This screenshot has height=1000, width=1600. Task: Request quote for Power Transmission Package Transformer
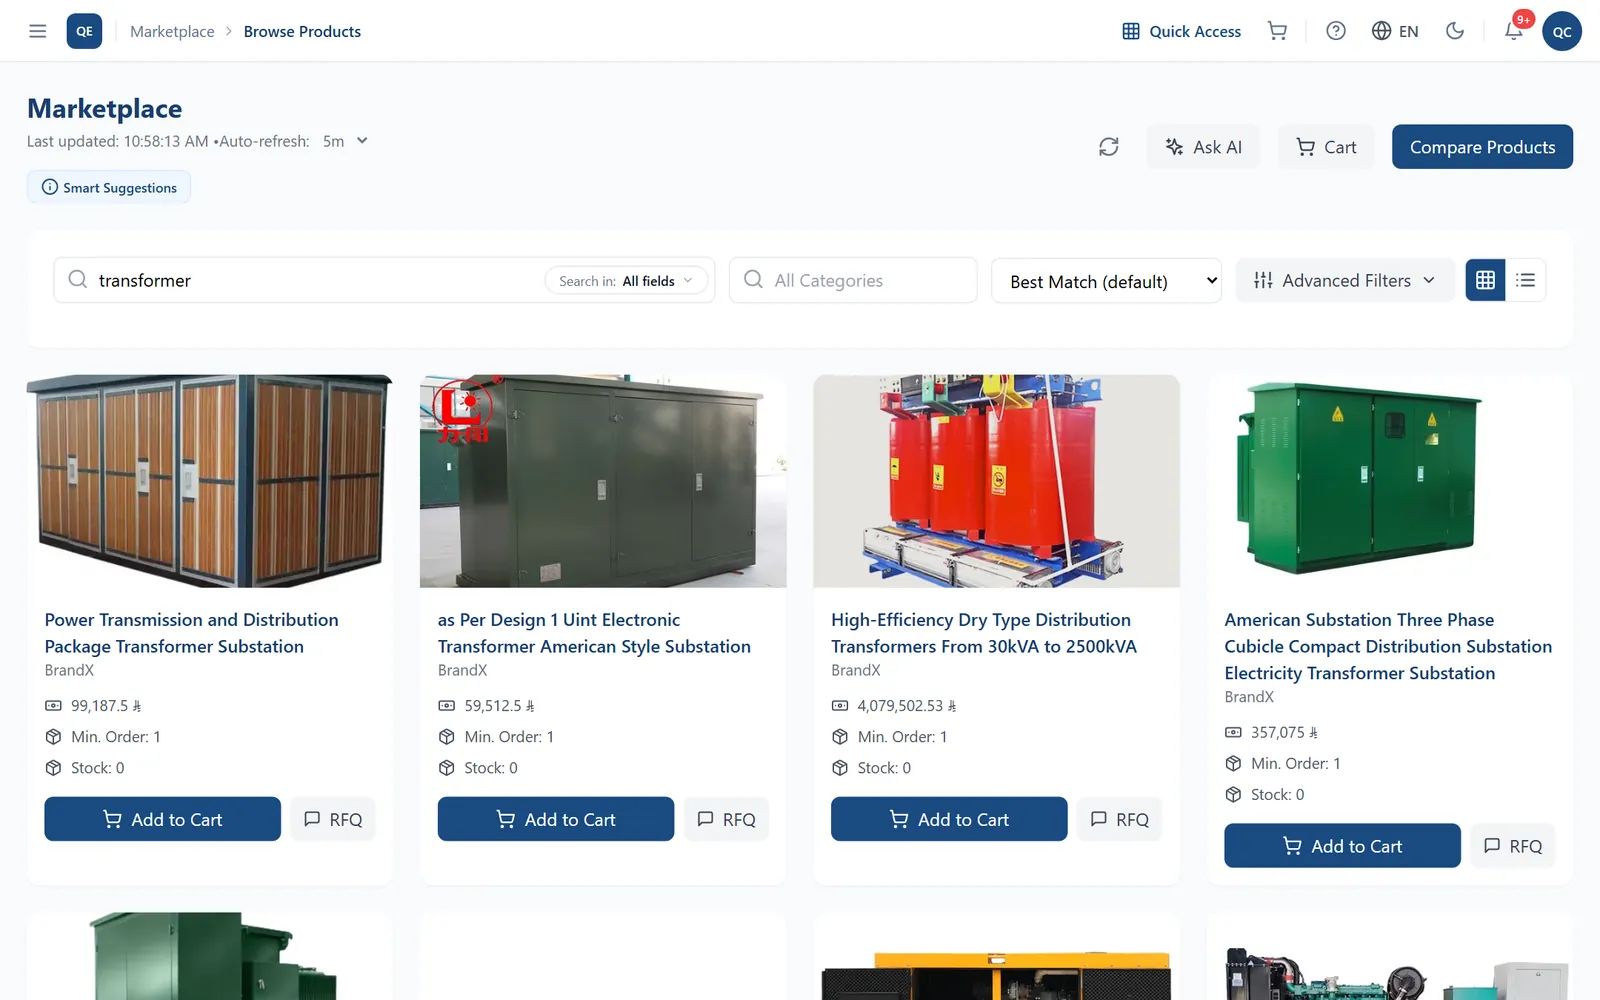333,819
